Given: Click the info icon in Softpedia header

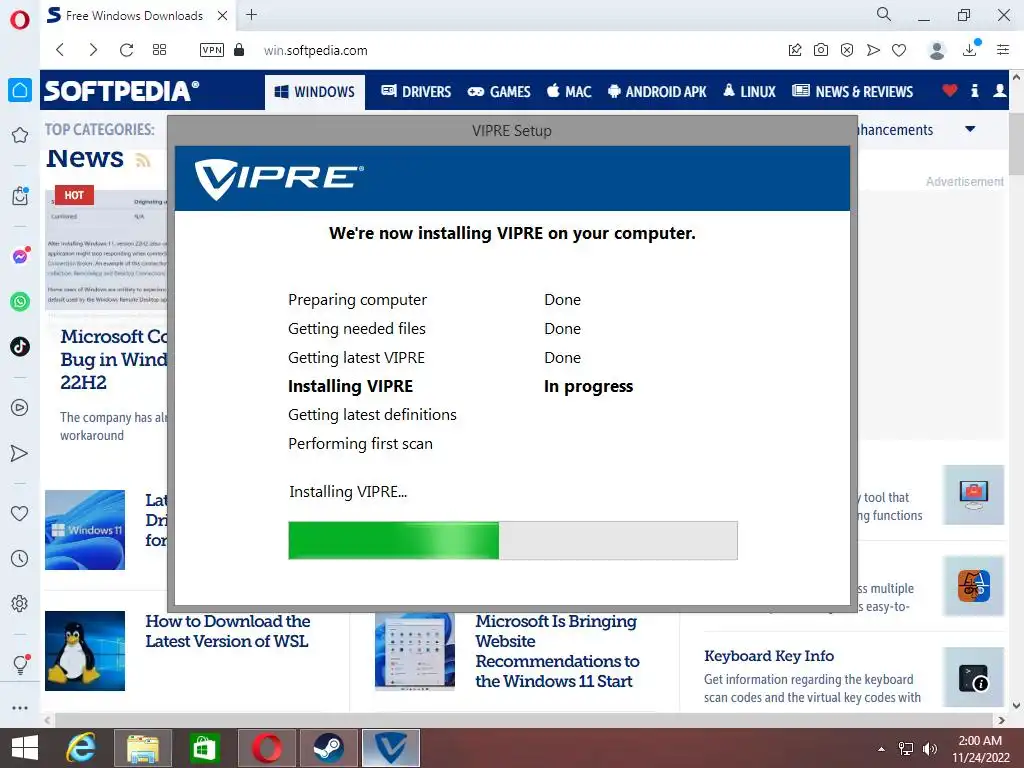Looking at the screenshot, I should point(974,91).
